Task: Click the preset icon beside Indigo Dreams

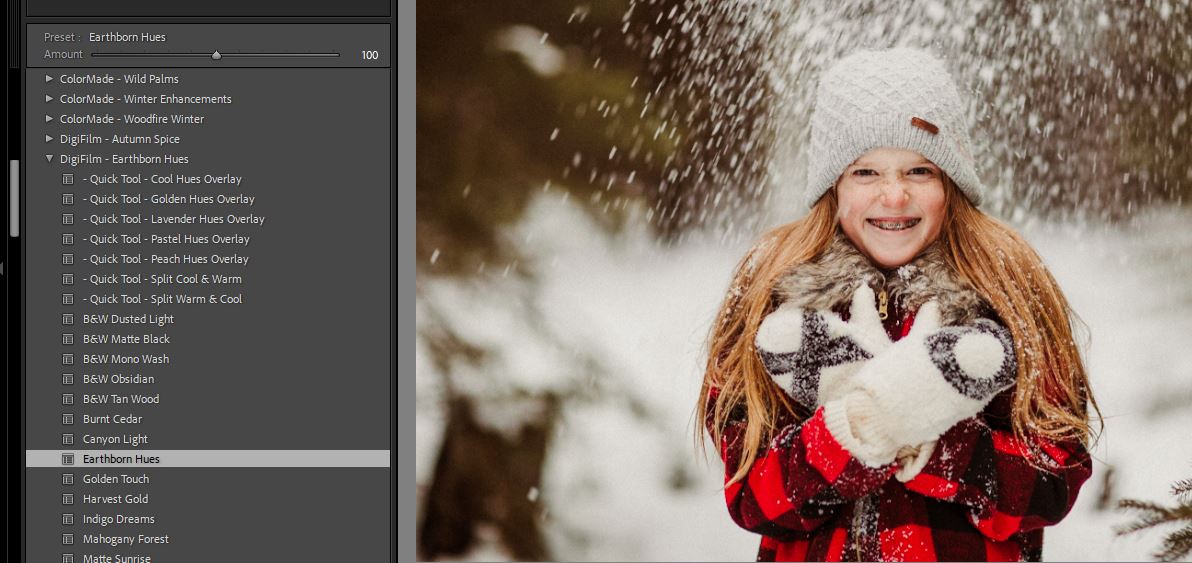Action: tap(68, 519)
